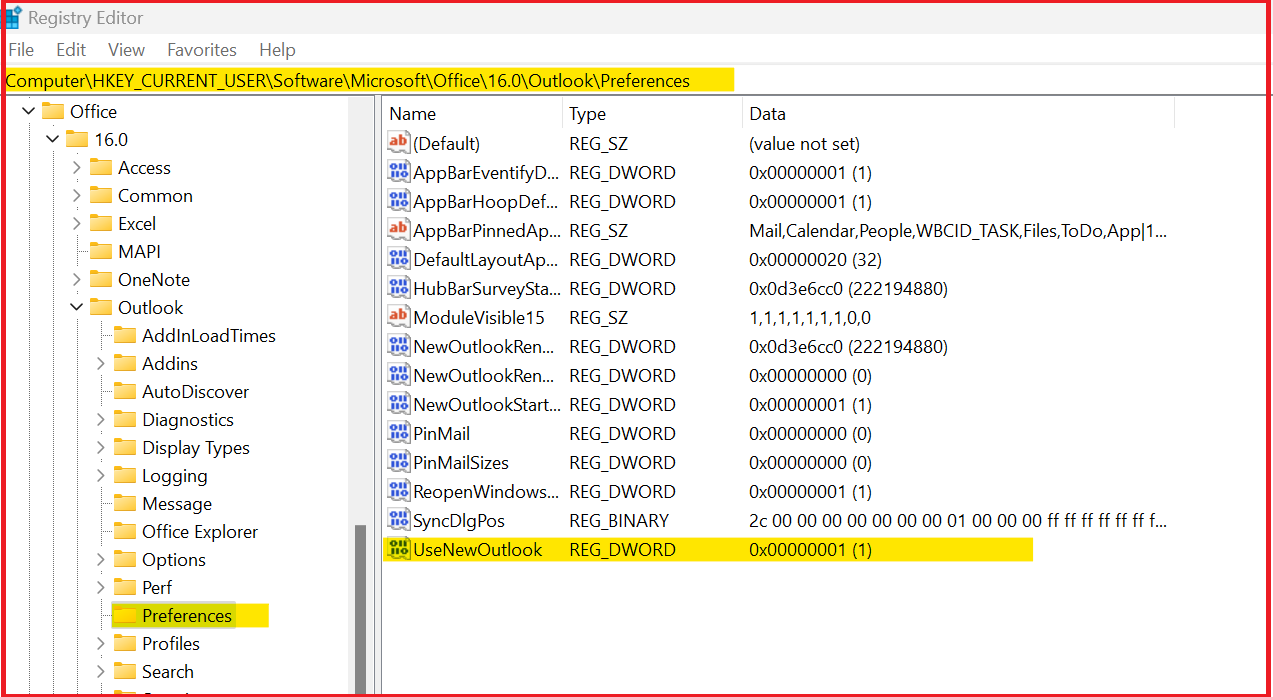This screenshot has height=697, width=1273.
Task: Click the Registry Editor icon in the title bar
Action: [14, 17]
